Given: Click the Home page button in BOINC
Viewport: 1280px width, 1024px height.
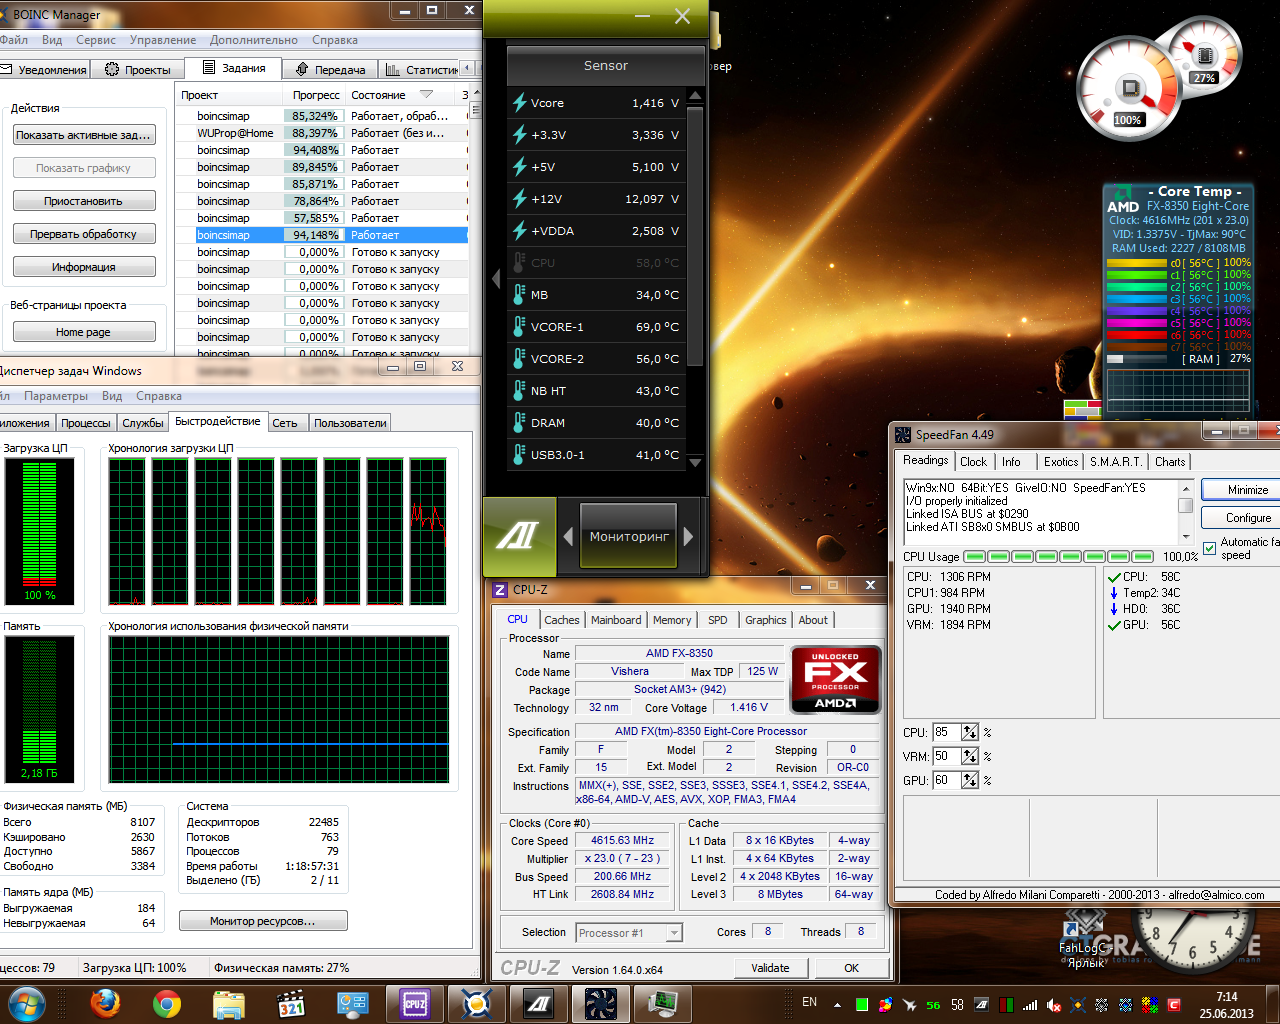Looking at the screenshot, I should pyautogui.click(x=84, y=332).
